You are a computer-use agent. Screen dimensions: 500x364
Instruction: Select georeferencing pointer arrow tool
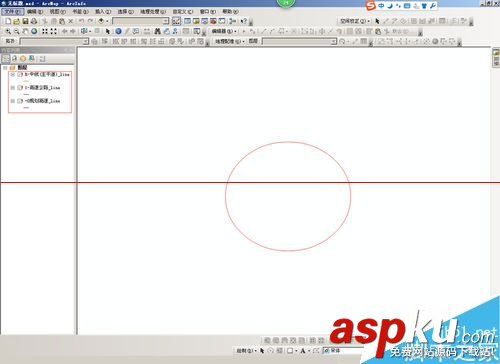pyautogui.click(x=377, y=21)
